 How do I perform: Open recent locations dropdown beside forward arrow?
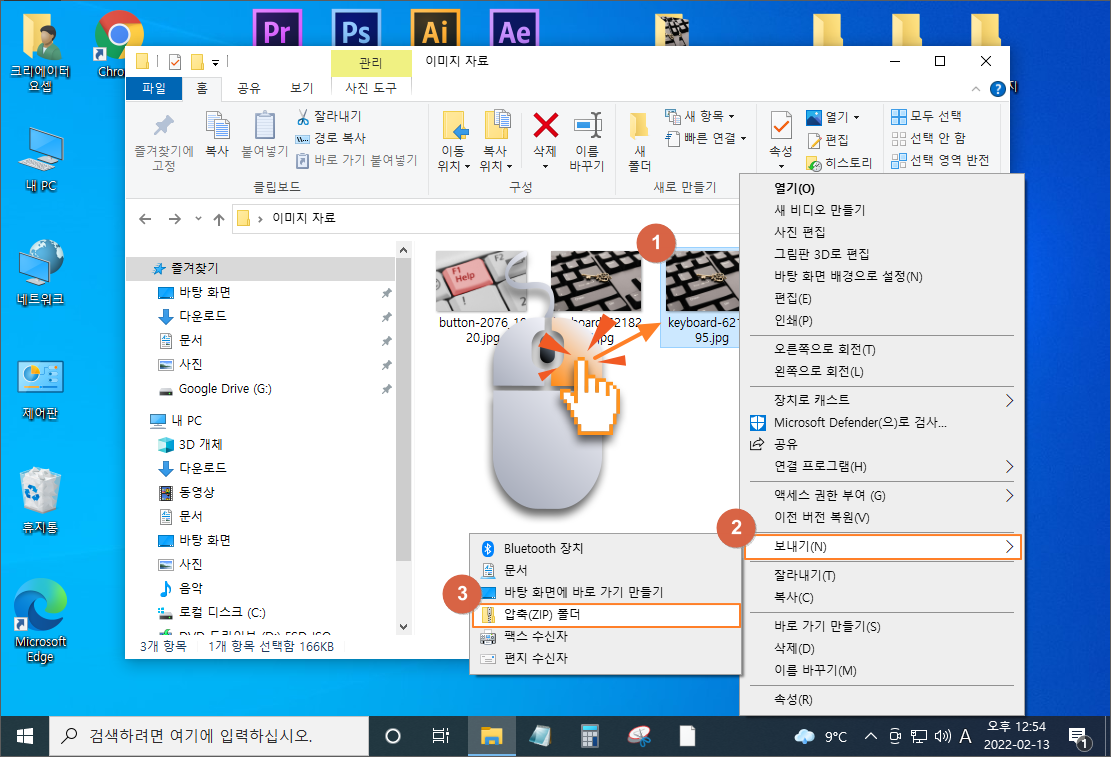coord(198,218)
